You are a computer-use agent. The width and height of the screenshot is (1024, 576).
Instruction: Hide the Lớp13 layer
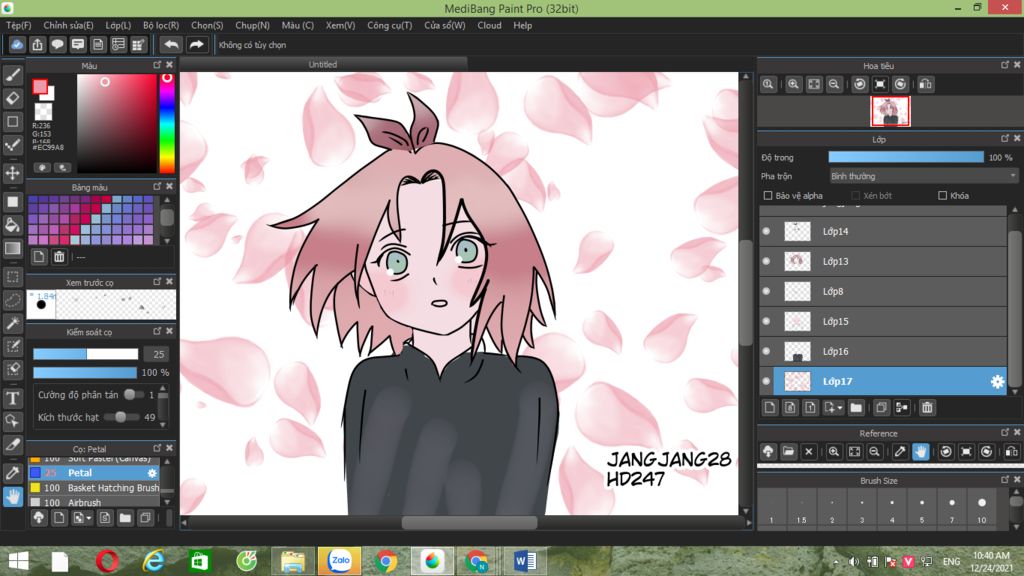[767, 261]
